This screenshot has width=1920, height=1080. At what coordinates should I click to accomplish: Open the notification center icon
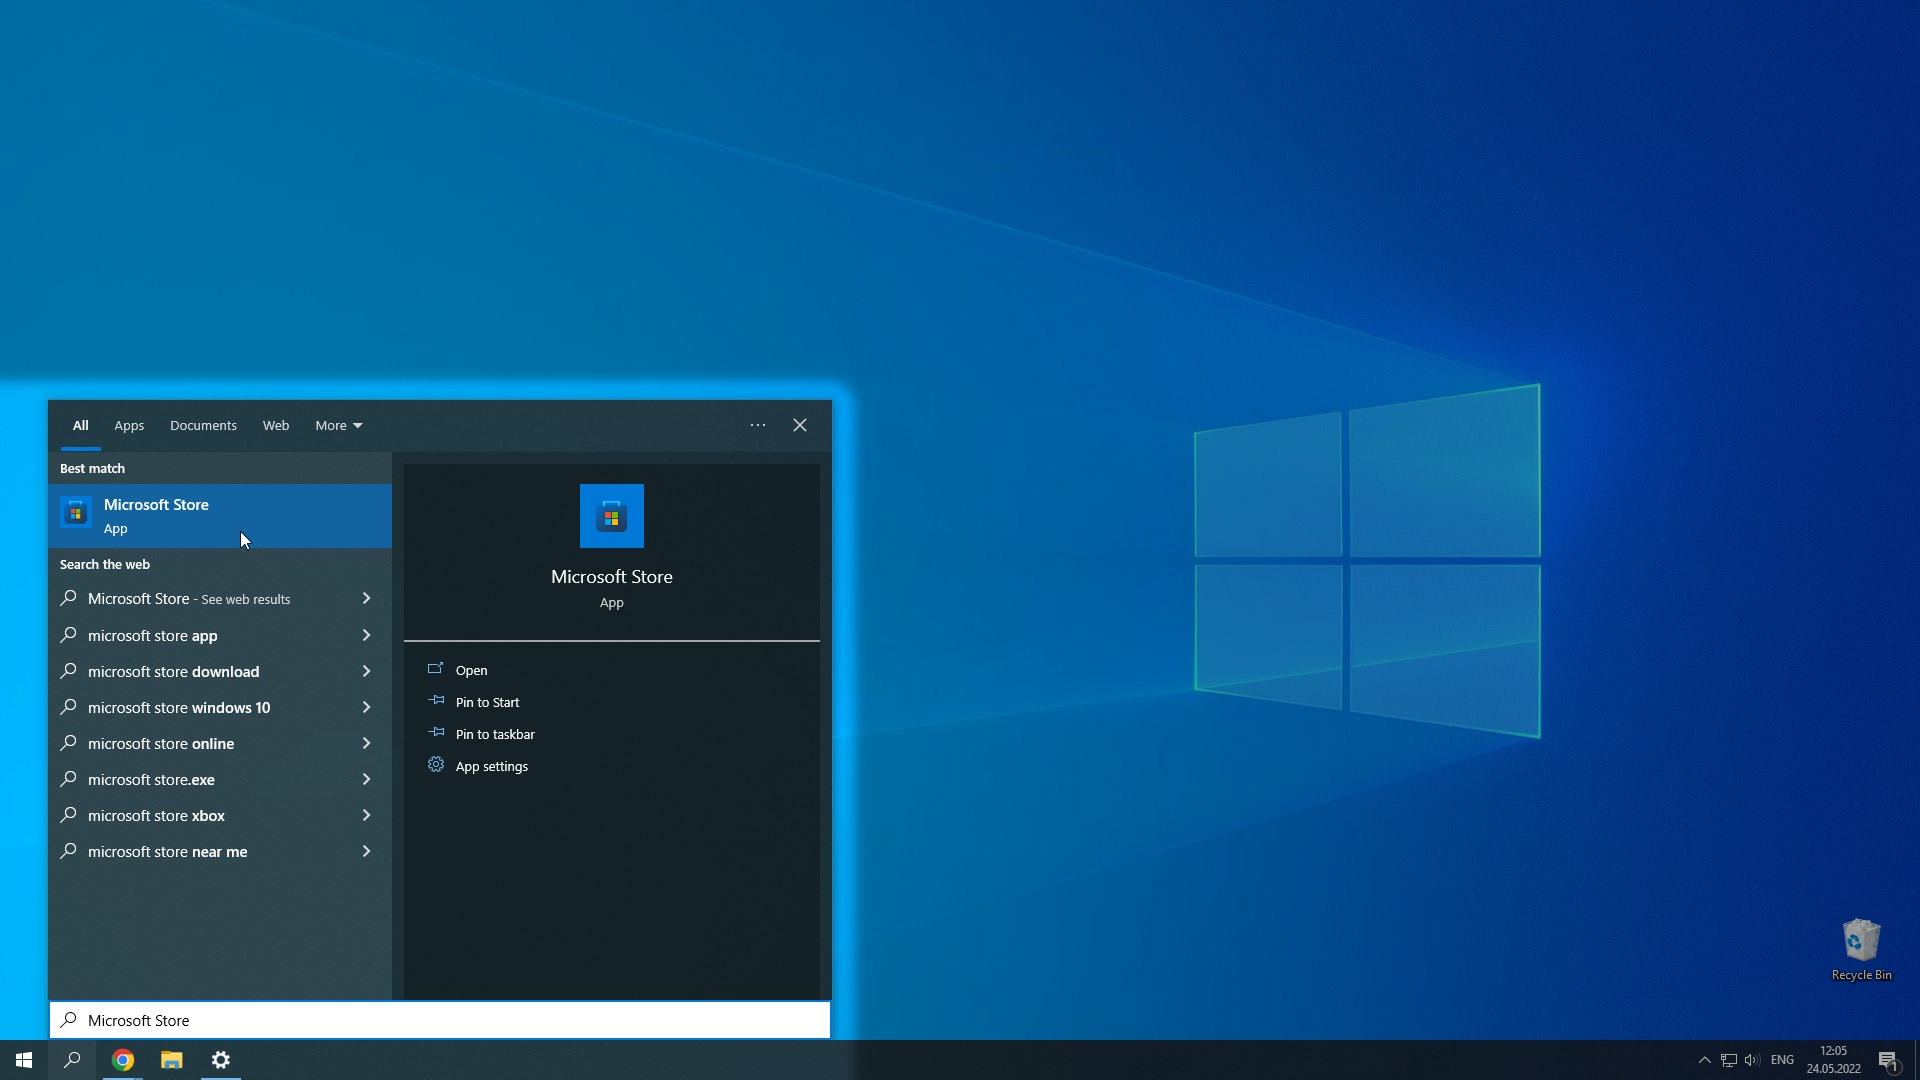[1889, 1060]
